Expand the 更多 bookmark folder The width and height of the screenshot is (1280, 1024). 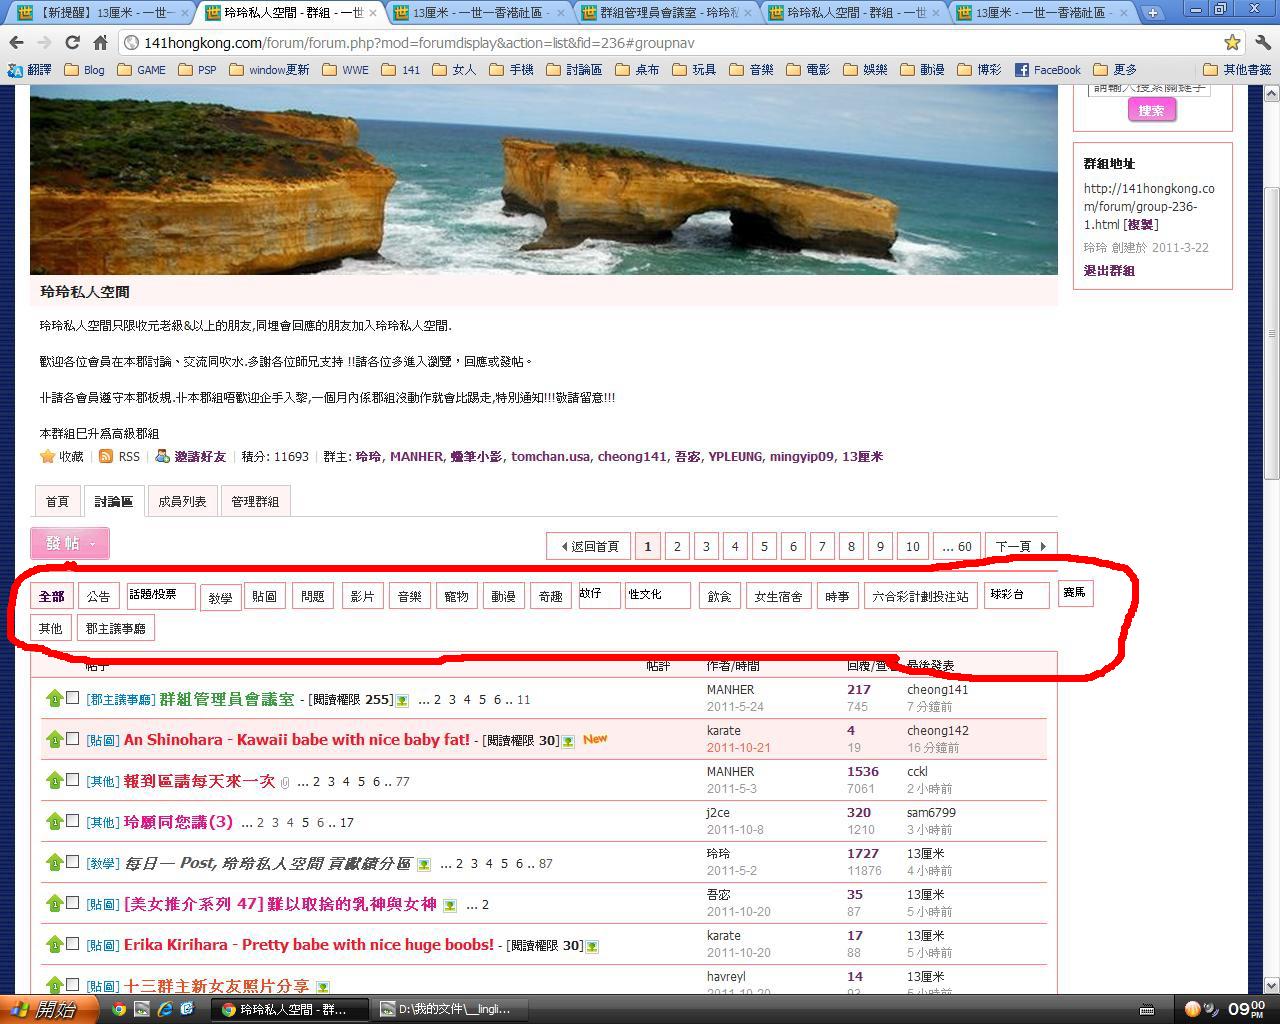tap(1115, 70)
